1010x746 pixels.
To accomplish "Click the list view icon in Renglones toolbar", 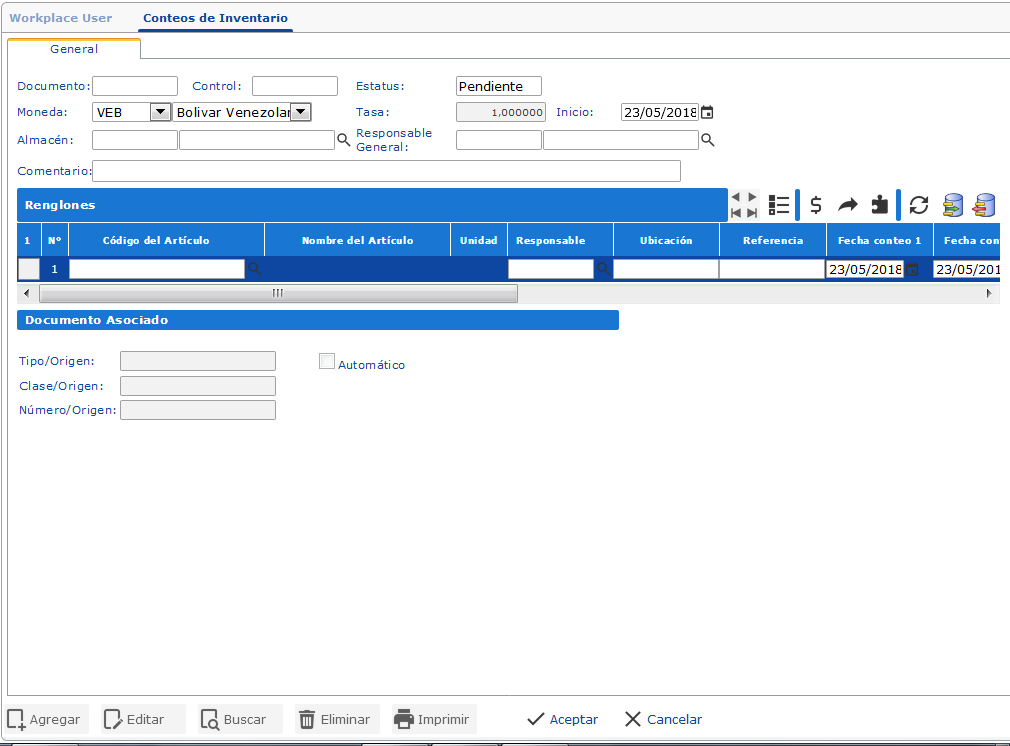I will tap(779, 205).
